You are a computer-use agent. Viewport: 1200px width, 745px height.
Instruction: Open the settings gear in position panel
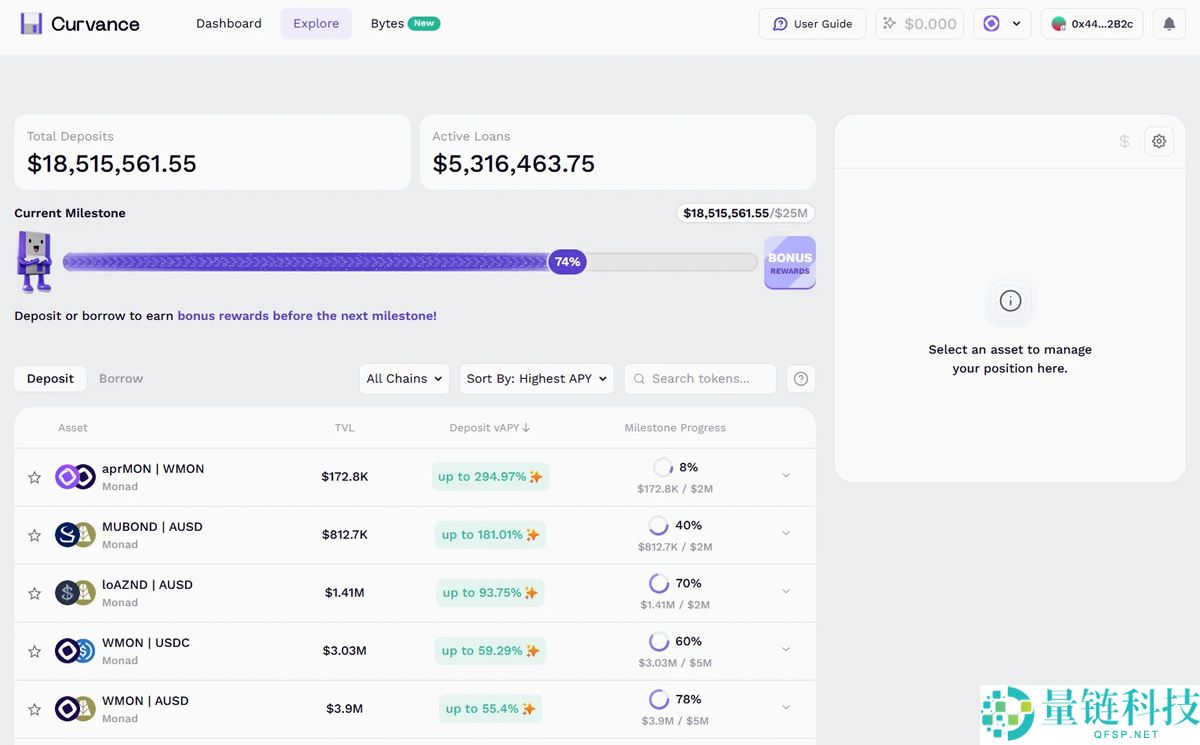coord(1159,142)
